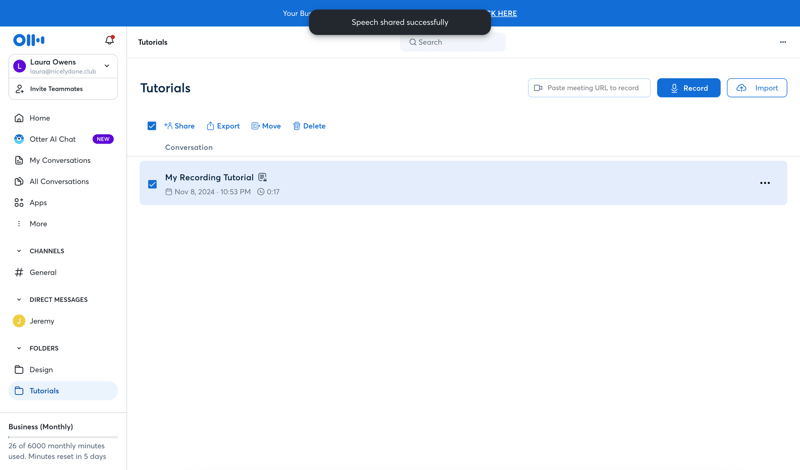800x470 pixels.
Task: Uncheck the select-all checkbox
Action: tap(152, 126)
